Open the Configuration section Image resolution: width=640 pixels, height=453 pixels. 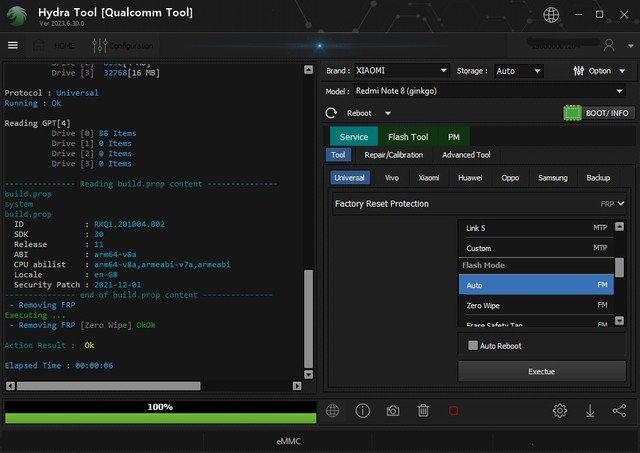pos(122,45)
